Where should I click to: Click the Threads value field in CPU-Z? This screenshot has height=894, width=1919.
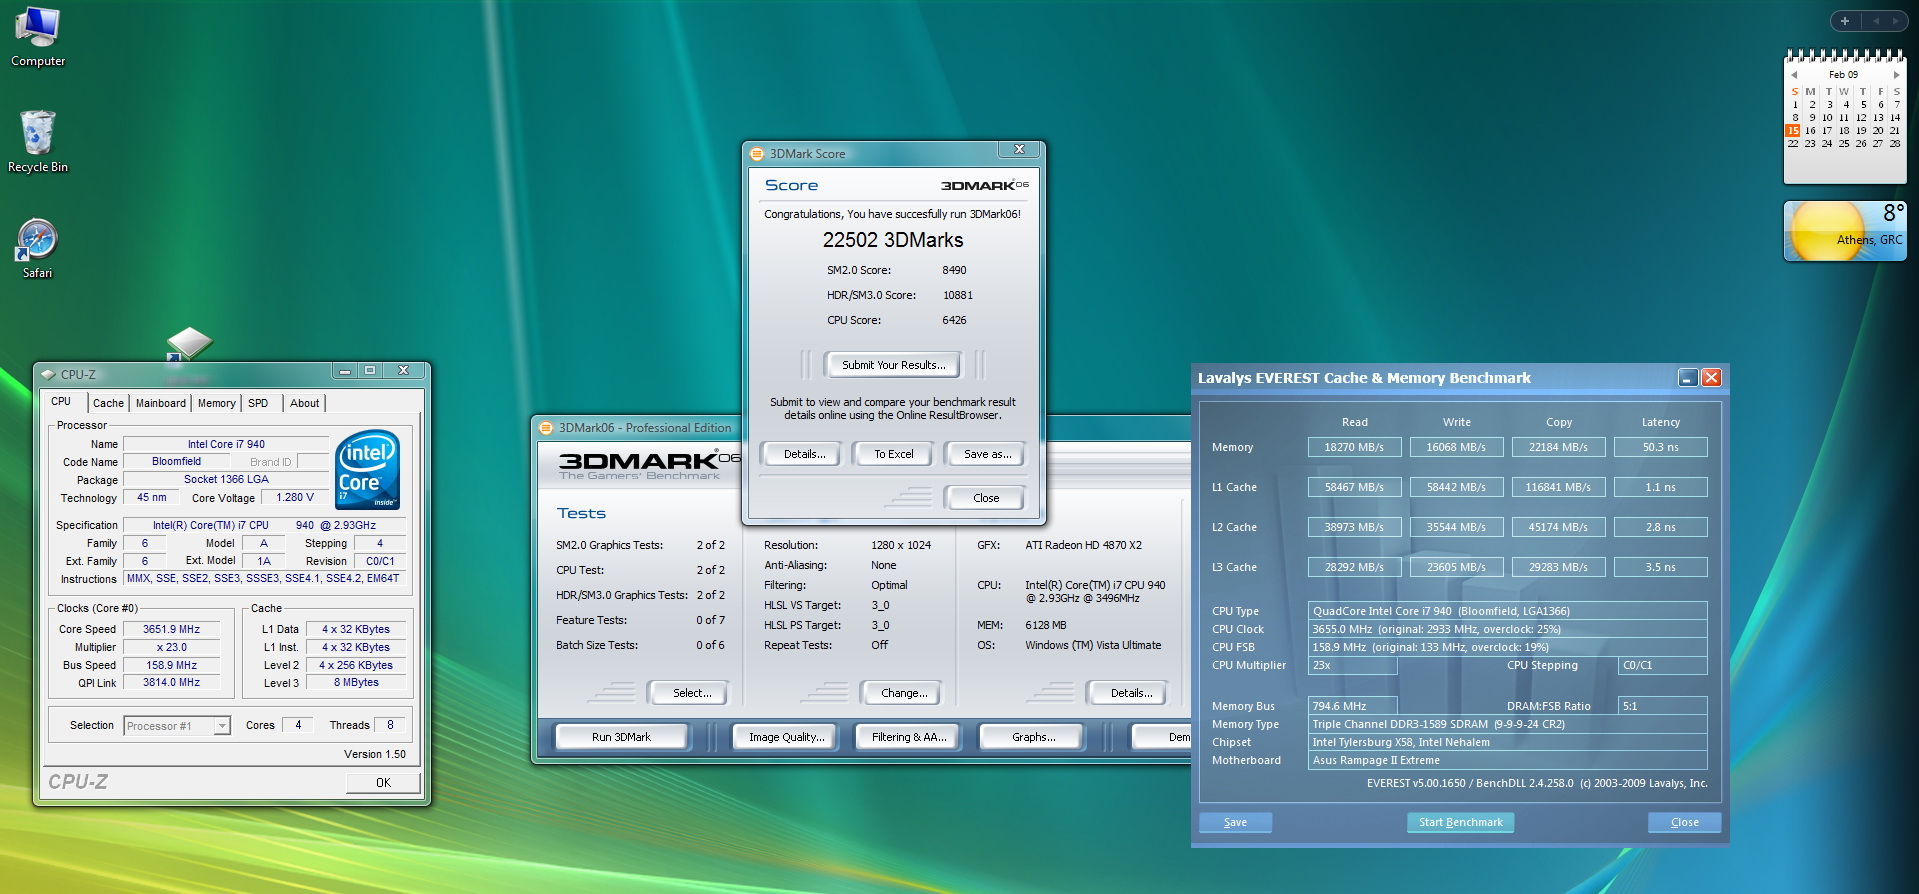(x=390, y=725)
